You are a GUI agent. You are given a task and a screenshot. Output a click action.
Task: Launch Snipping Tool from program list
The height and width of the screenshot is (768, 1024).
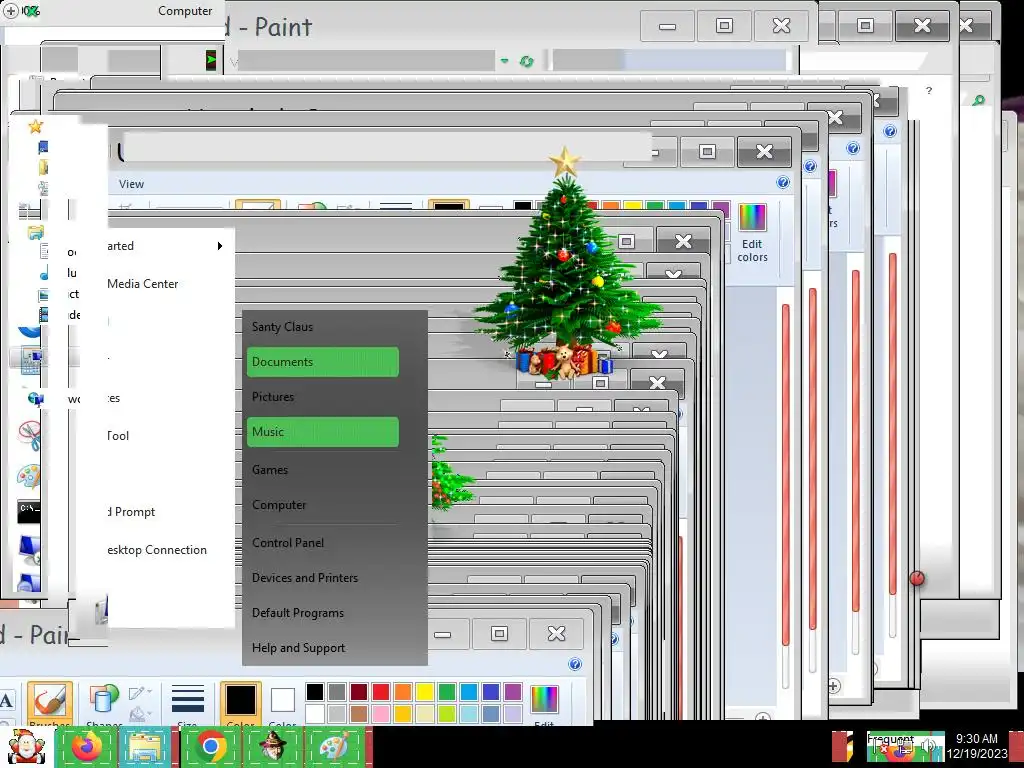118,436
